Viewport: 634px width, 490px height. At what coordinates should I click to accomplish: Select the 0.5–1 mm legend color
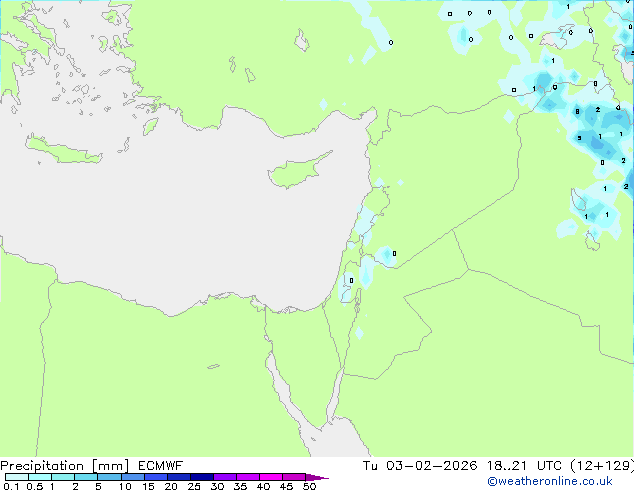tap(40, 477)
